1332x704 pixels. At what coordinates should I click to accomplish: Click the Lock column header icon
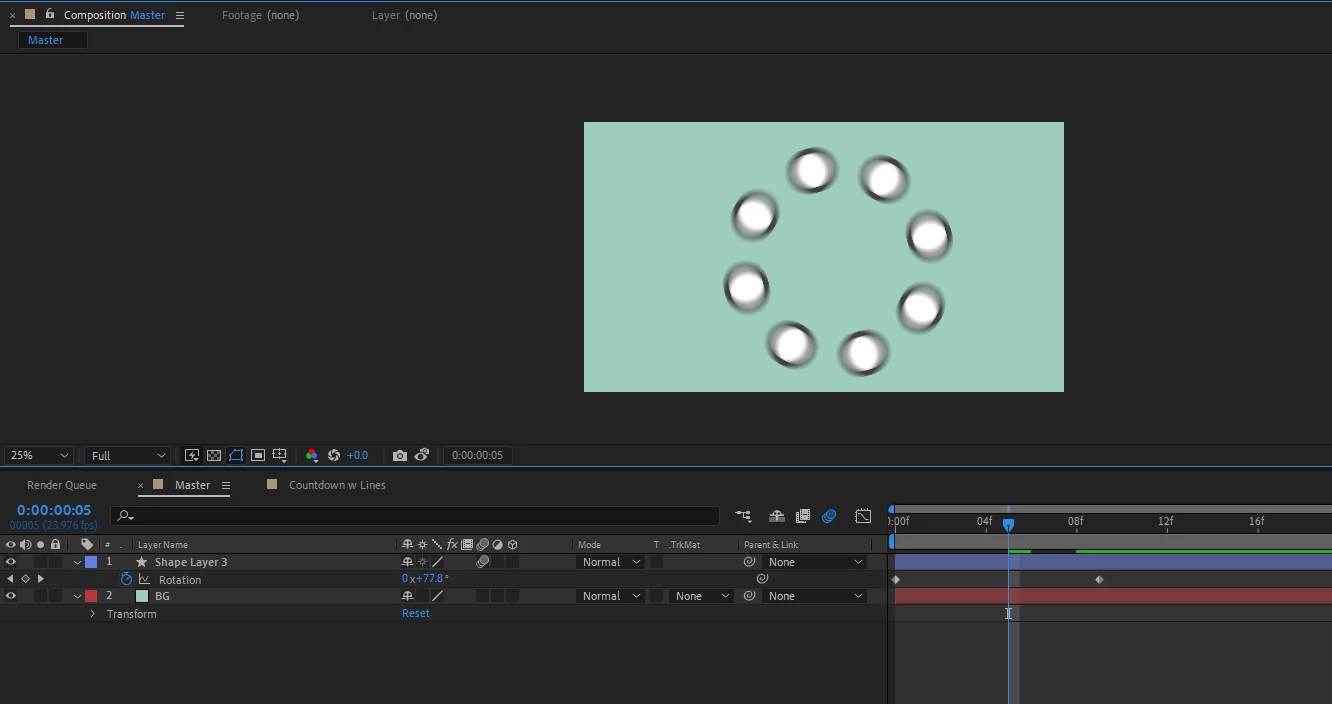pos(56,545)
